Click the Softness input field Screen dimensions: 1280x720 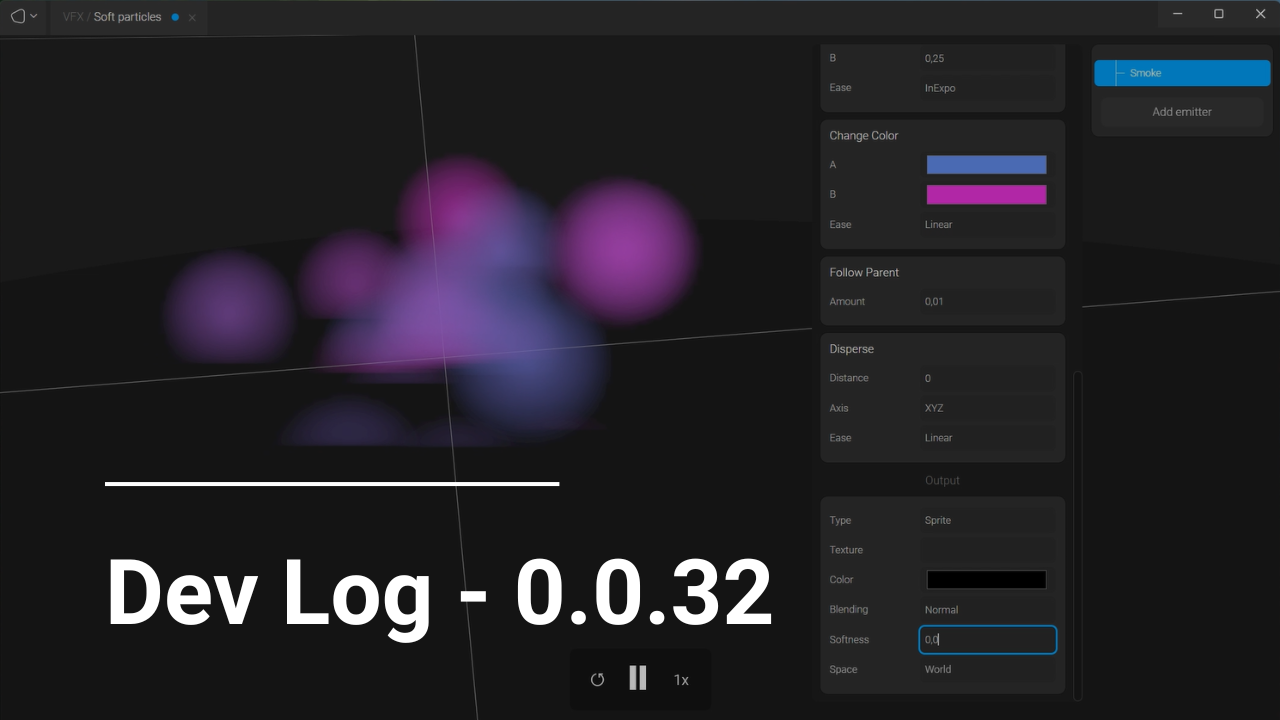[988, 639]
